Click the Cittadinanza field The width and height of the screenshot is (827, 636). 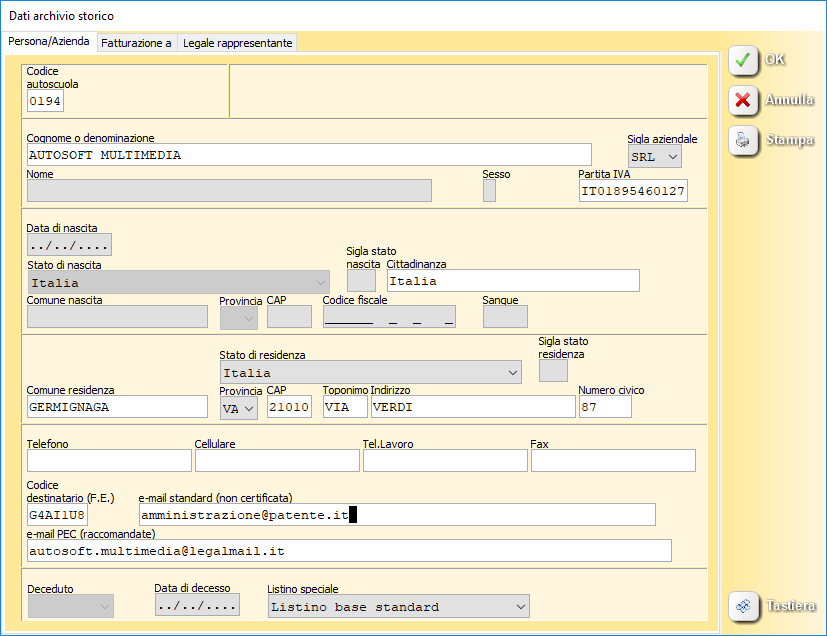(513, 281)
